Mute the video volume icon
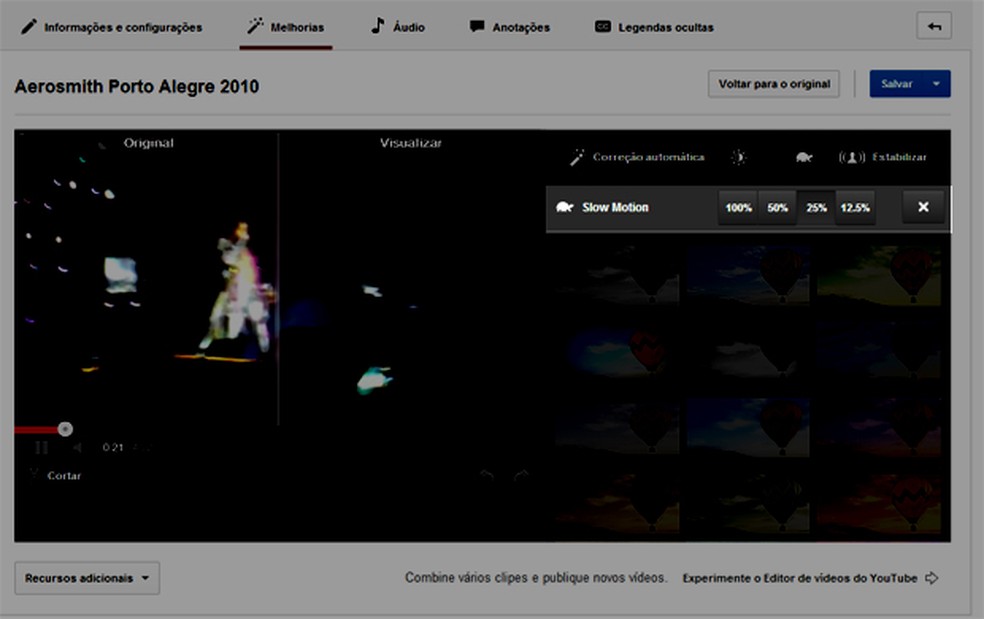 pos(77,448)
